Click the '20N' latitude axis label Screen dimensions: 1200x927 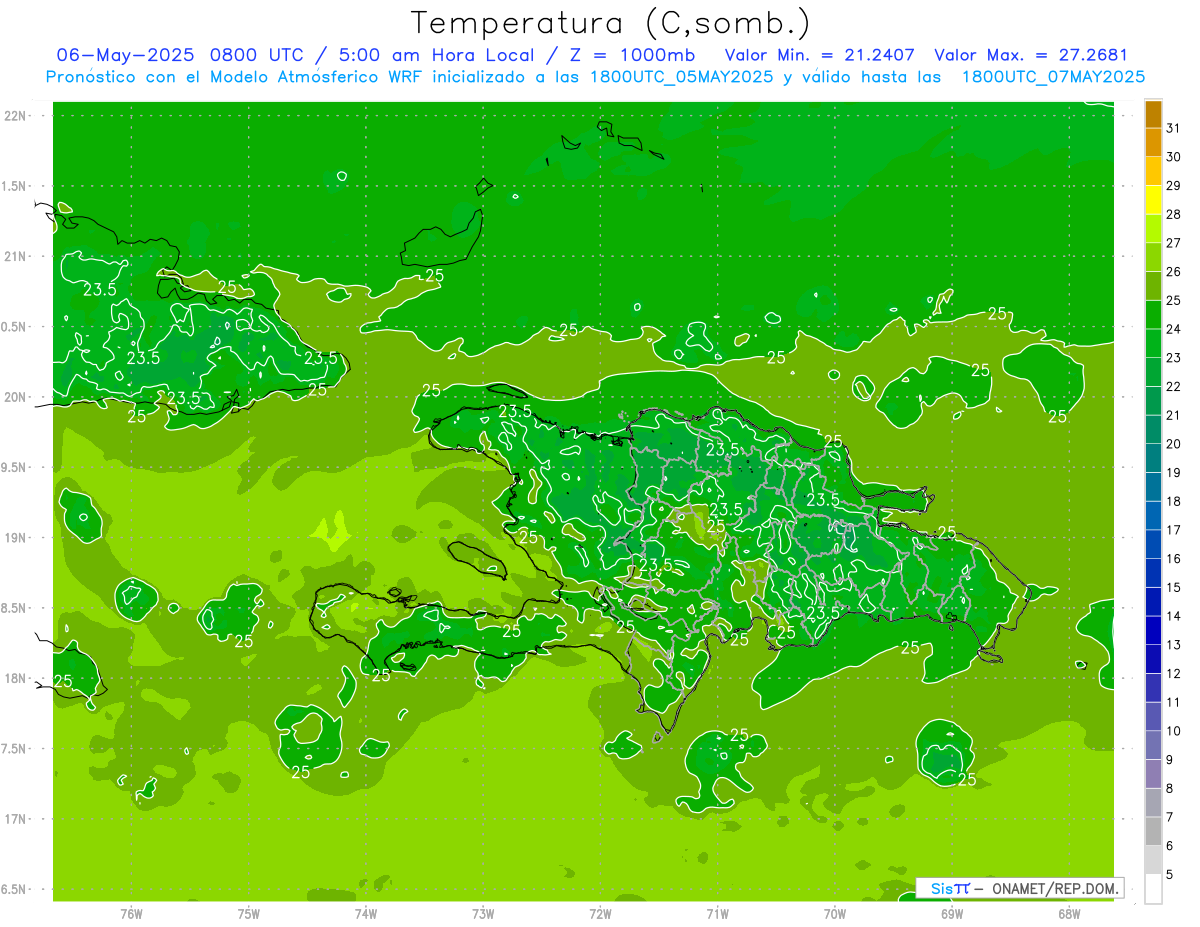click(16, 397)
